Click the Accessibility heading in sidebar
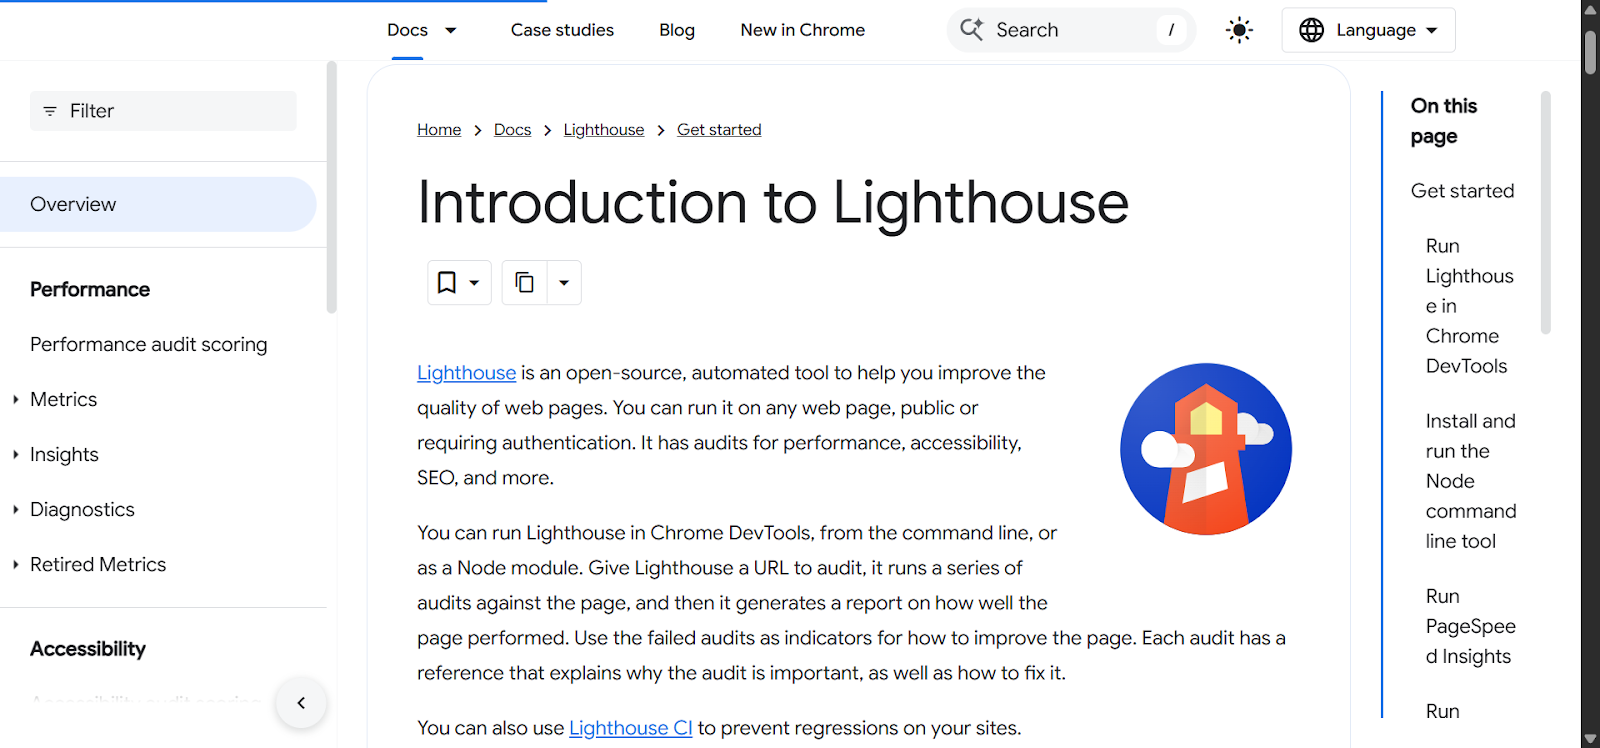This screenshot has width=1600, height=748. coord(88,649)
